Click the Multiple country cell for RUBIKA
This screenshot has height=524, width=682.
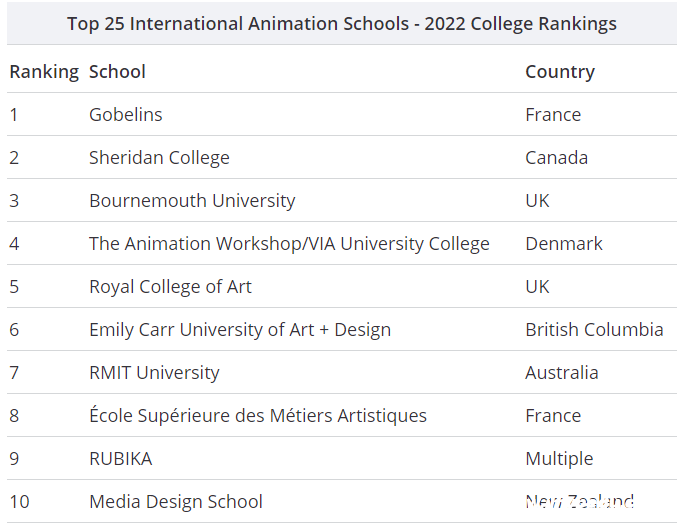(559, 459)
